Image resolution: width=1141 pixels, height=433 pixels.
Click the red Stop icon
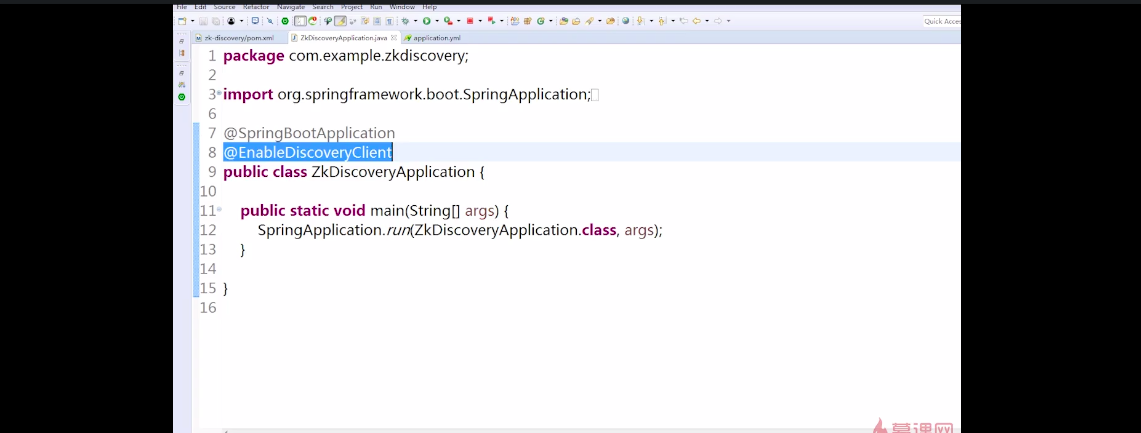point(469,21)
